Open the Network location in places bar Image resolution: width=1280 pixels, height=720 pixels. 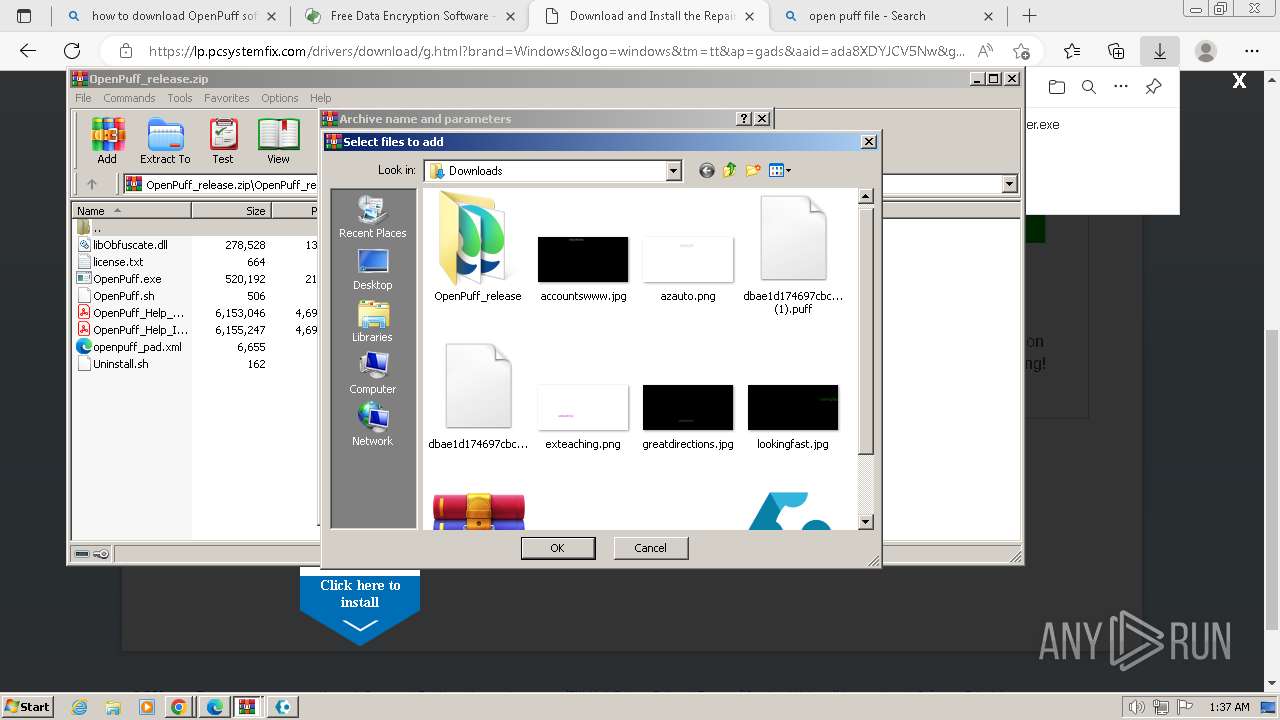tap(372, 425)
